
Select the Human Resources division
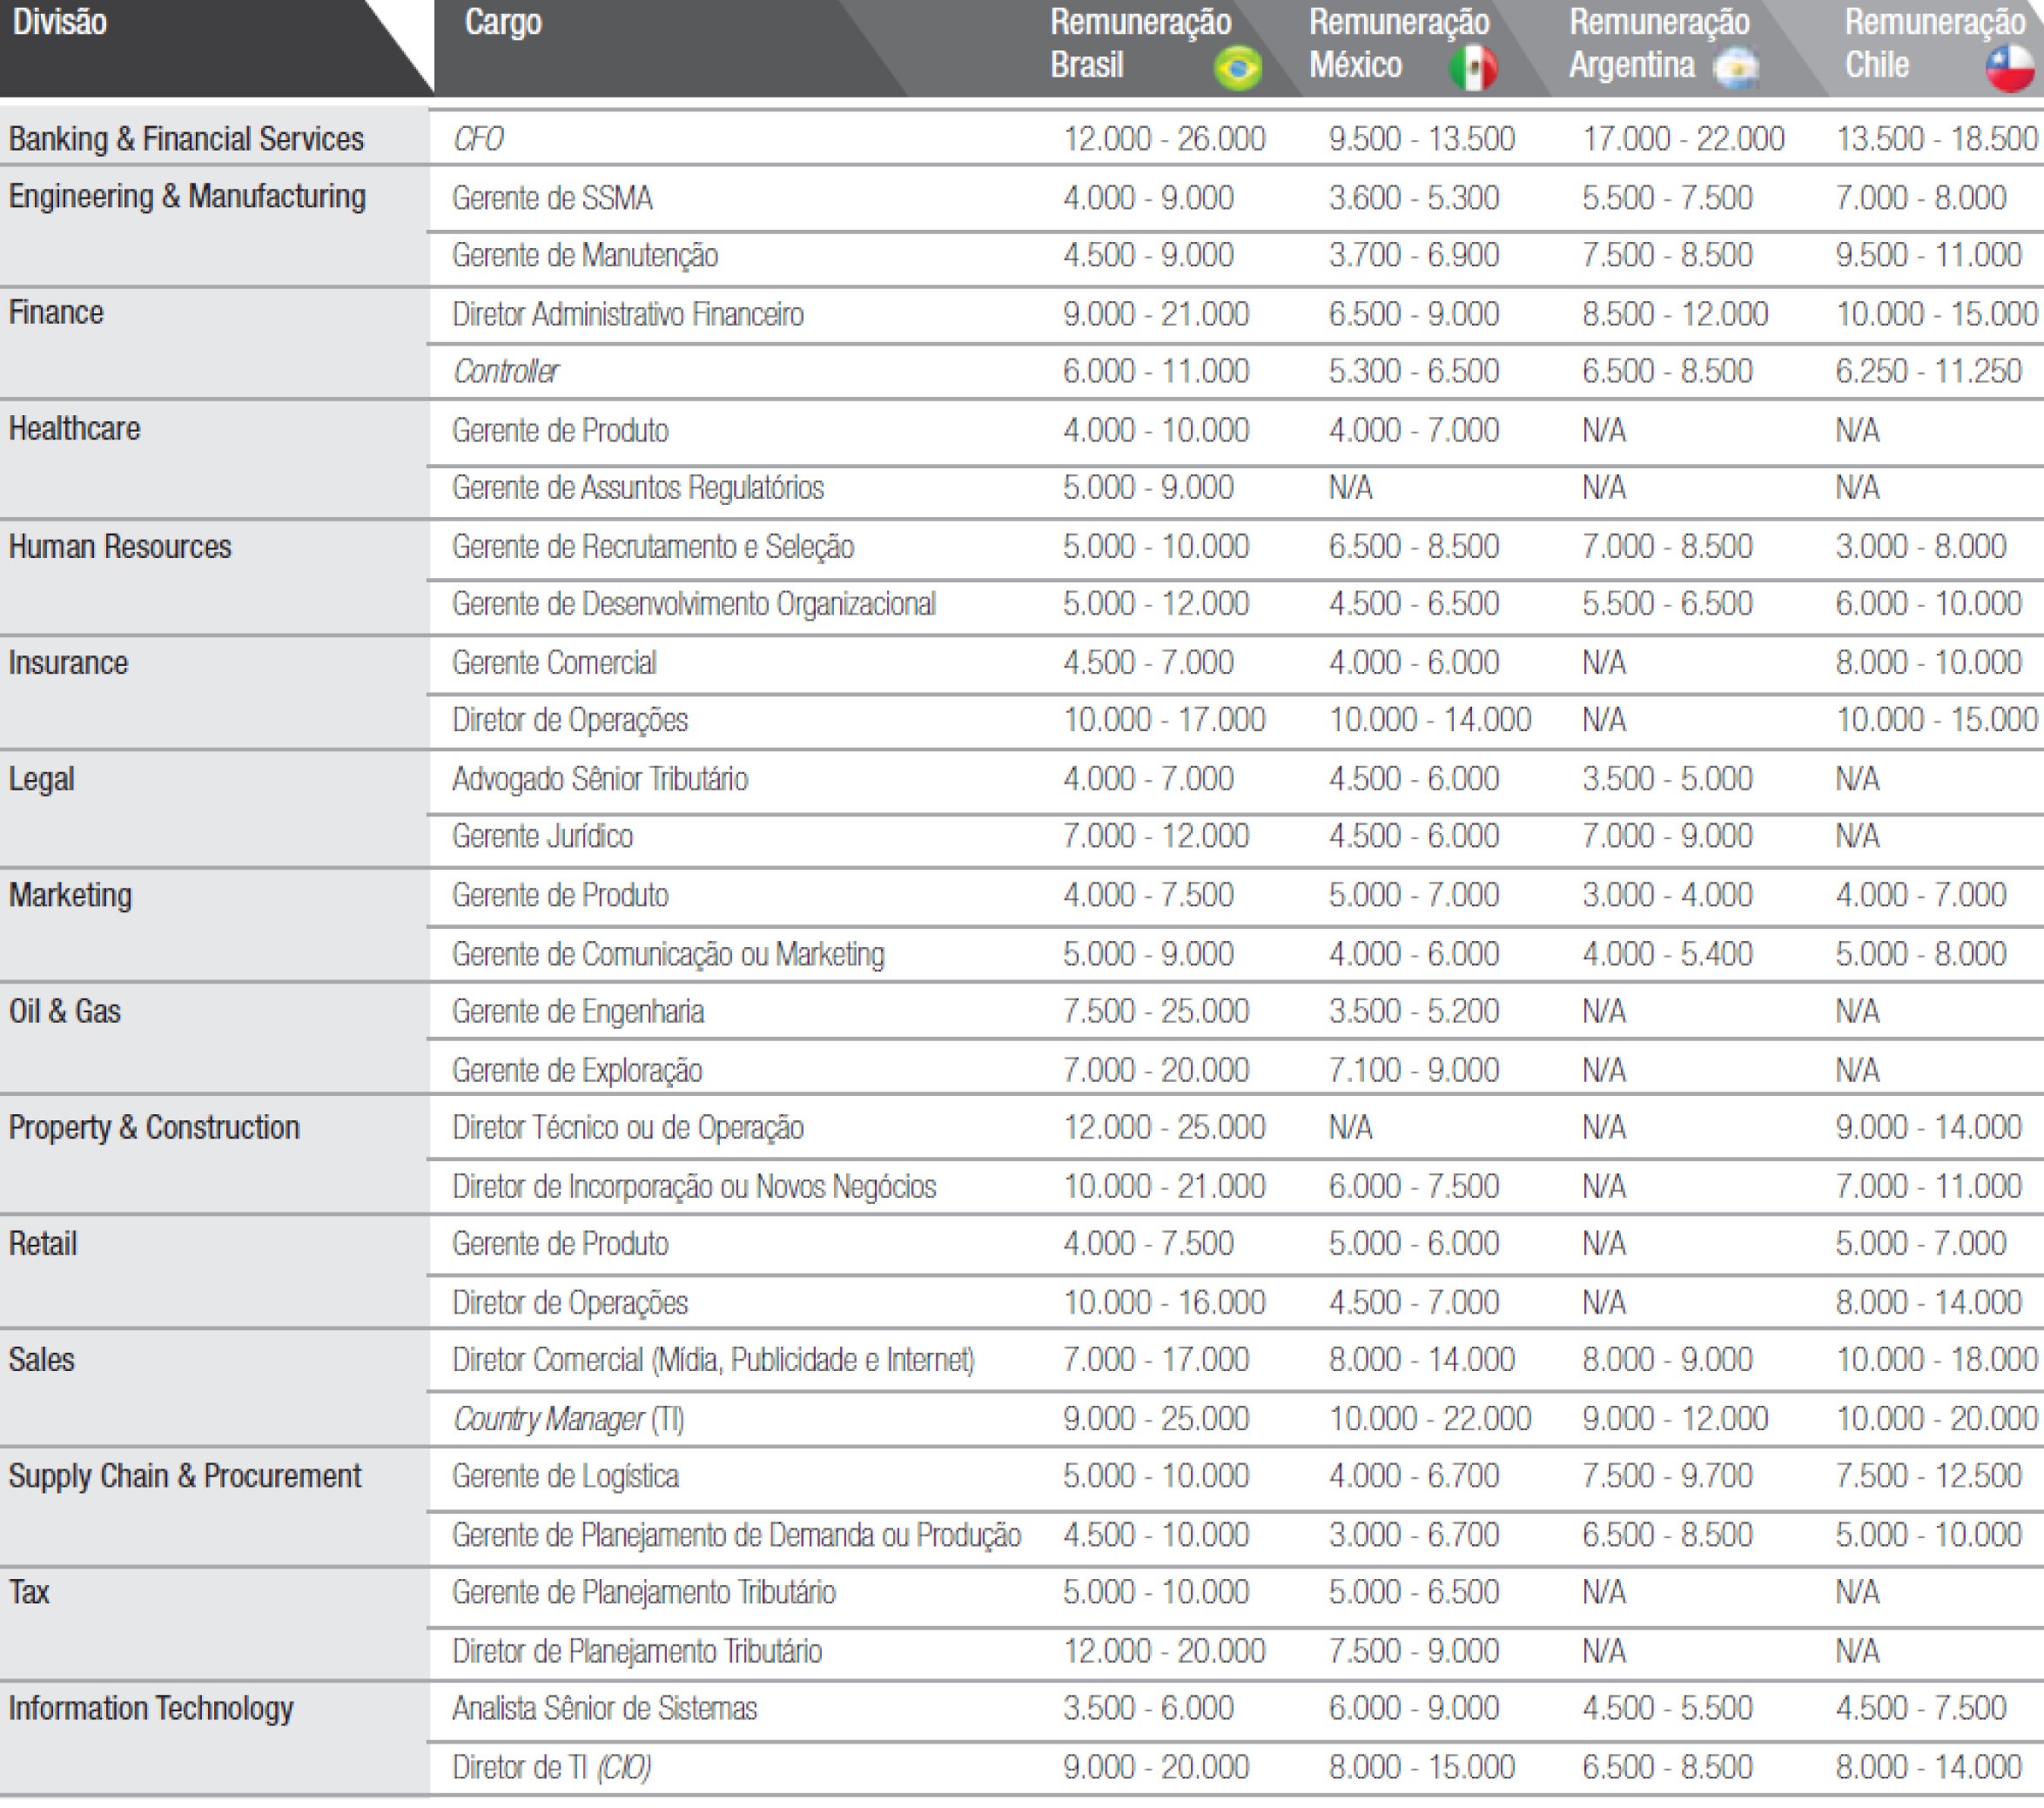point(120,547)
